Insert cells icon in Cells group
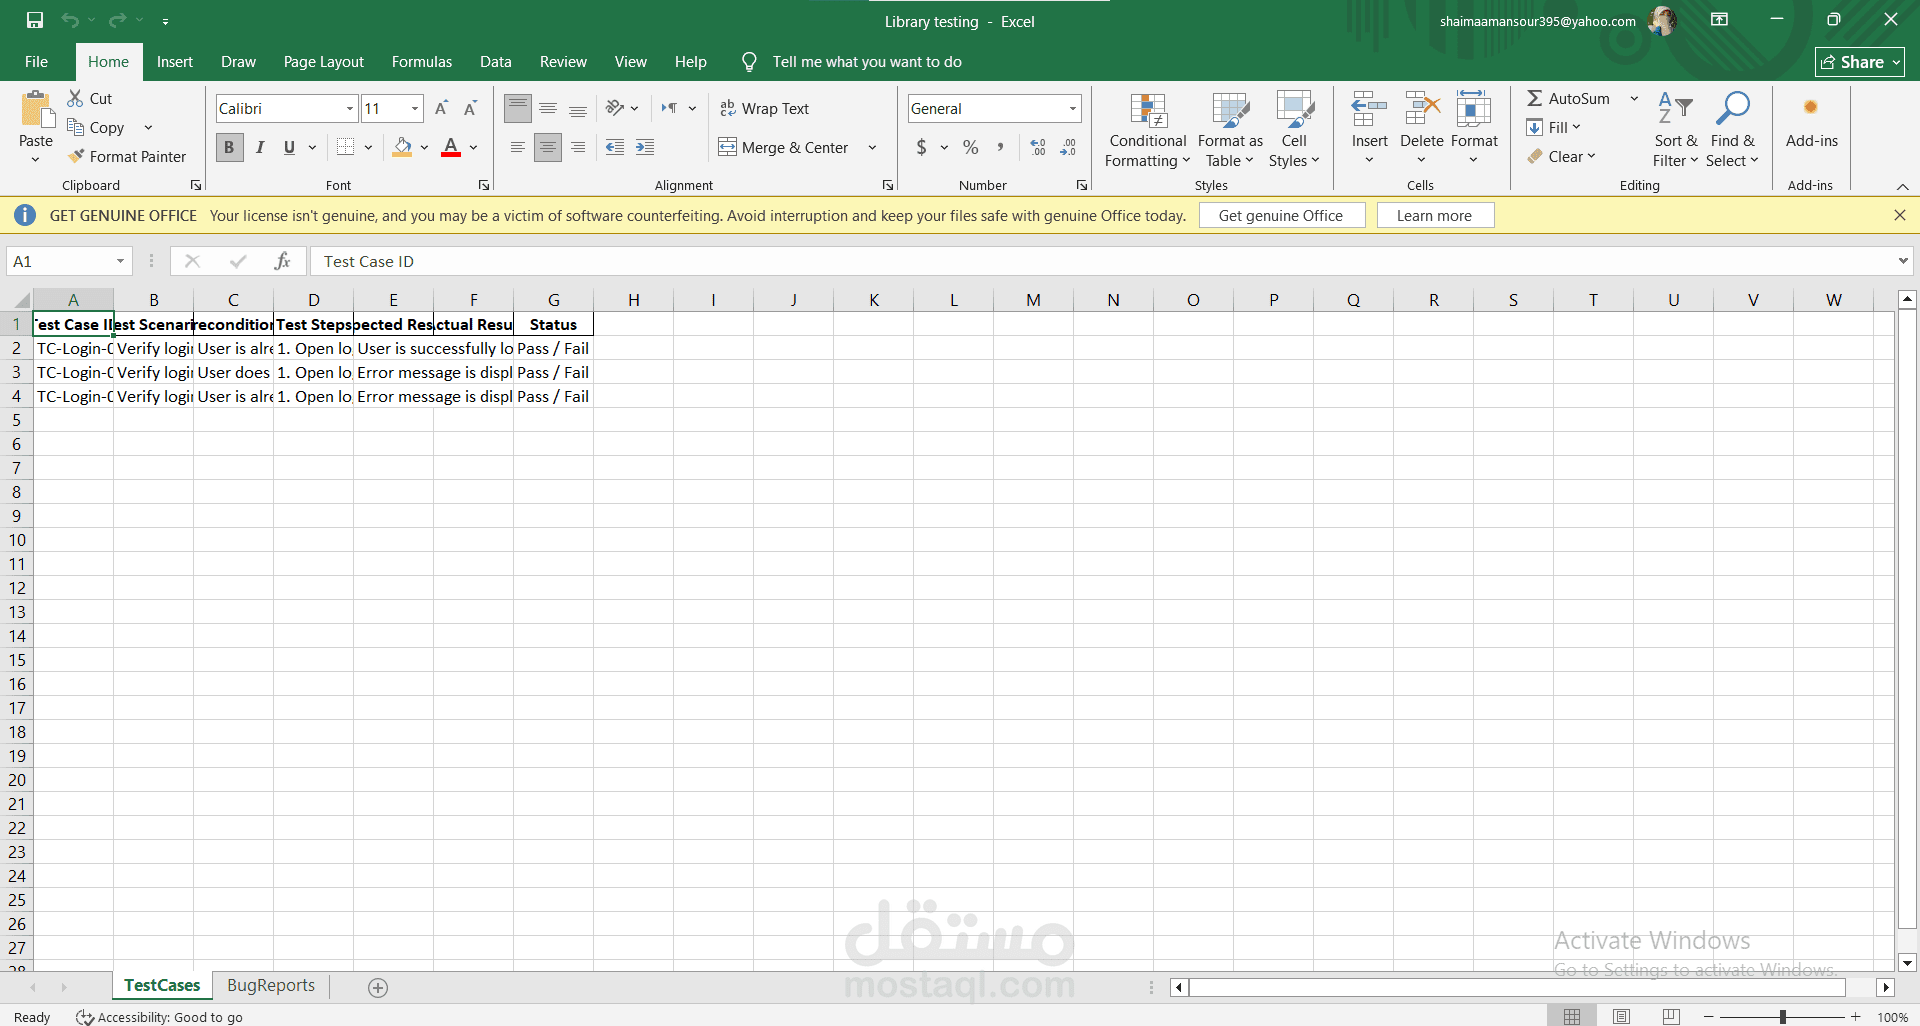 [1369, 110]
